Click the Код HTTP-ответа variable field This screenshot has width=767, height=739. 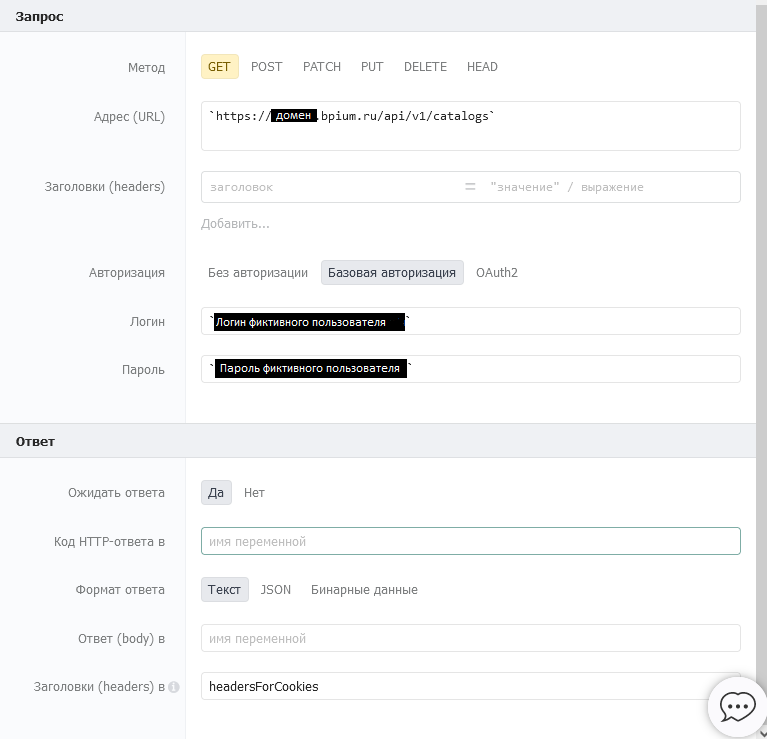471,541
